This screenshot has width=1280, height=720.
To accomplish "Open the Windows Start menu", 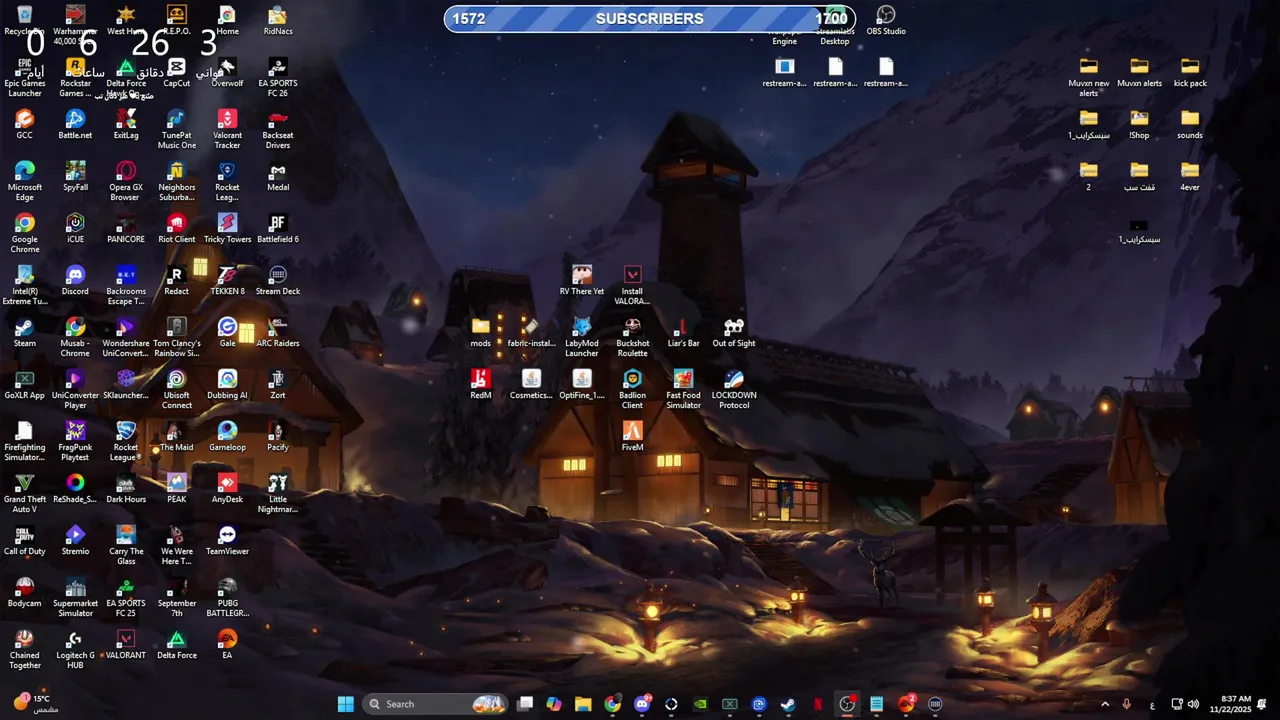I will coord(346,704).
